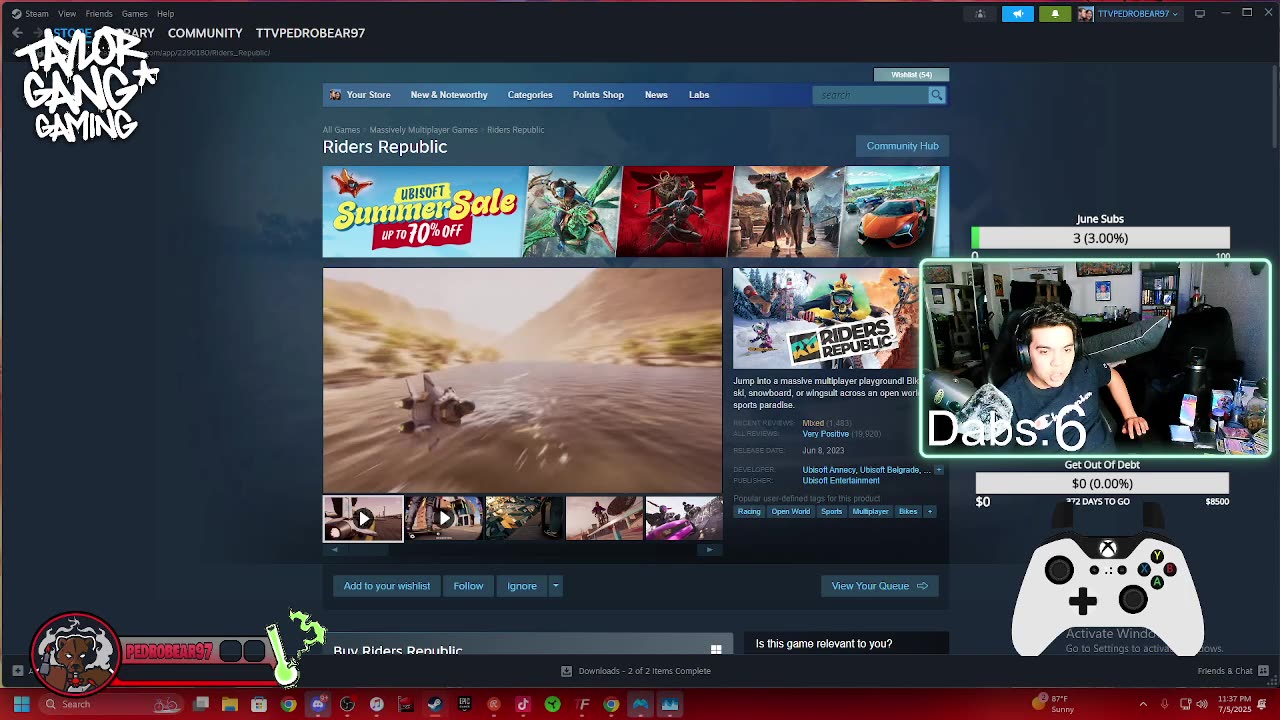Open TikTok app from the taskbar

pos(523,704)
